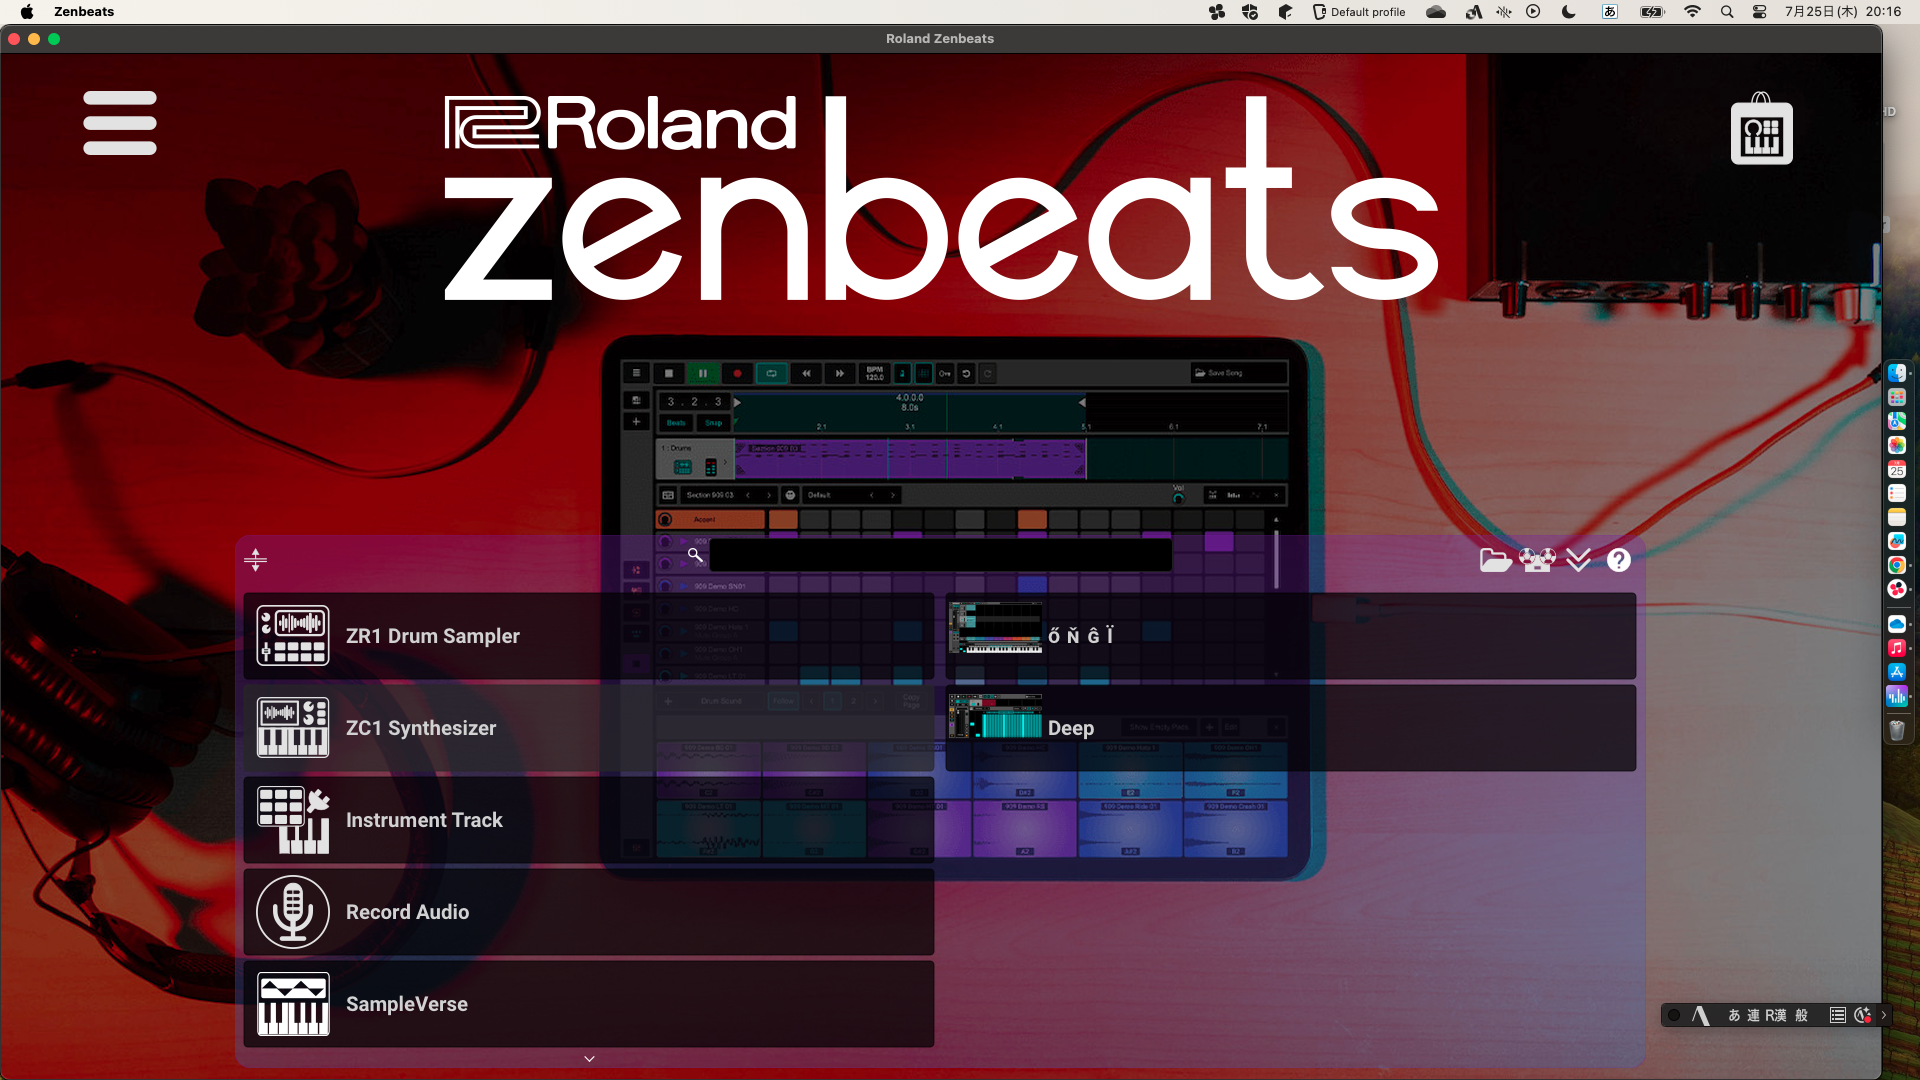Open the あ input source menu
The height and width of the screenshot is (1080, 1920).
pyautogui.click(x=1609, y=12)
